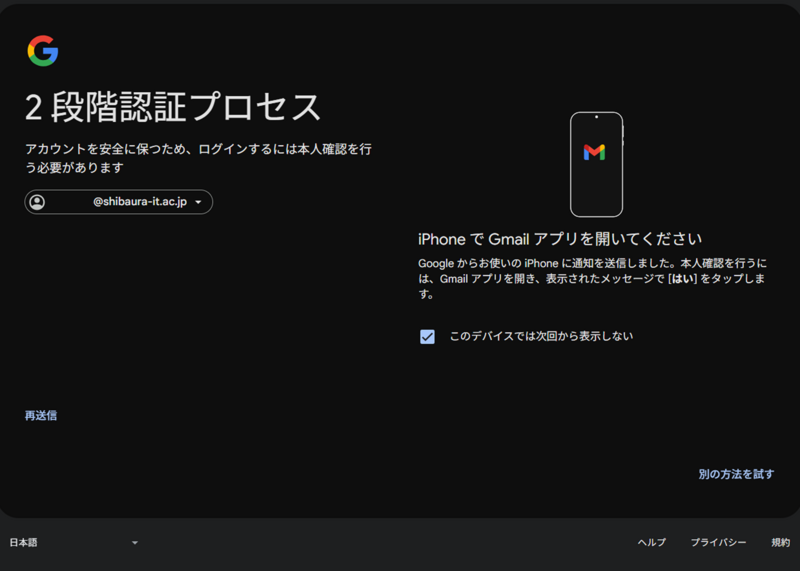Click the iPhone で Gmail アプリを開いてください heading
The image size is (800, 571).
(559, 239)
